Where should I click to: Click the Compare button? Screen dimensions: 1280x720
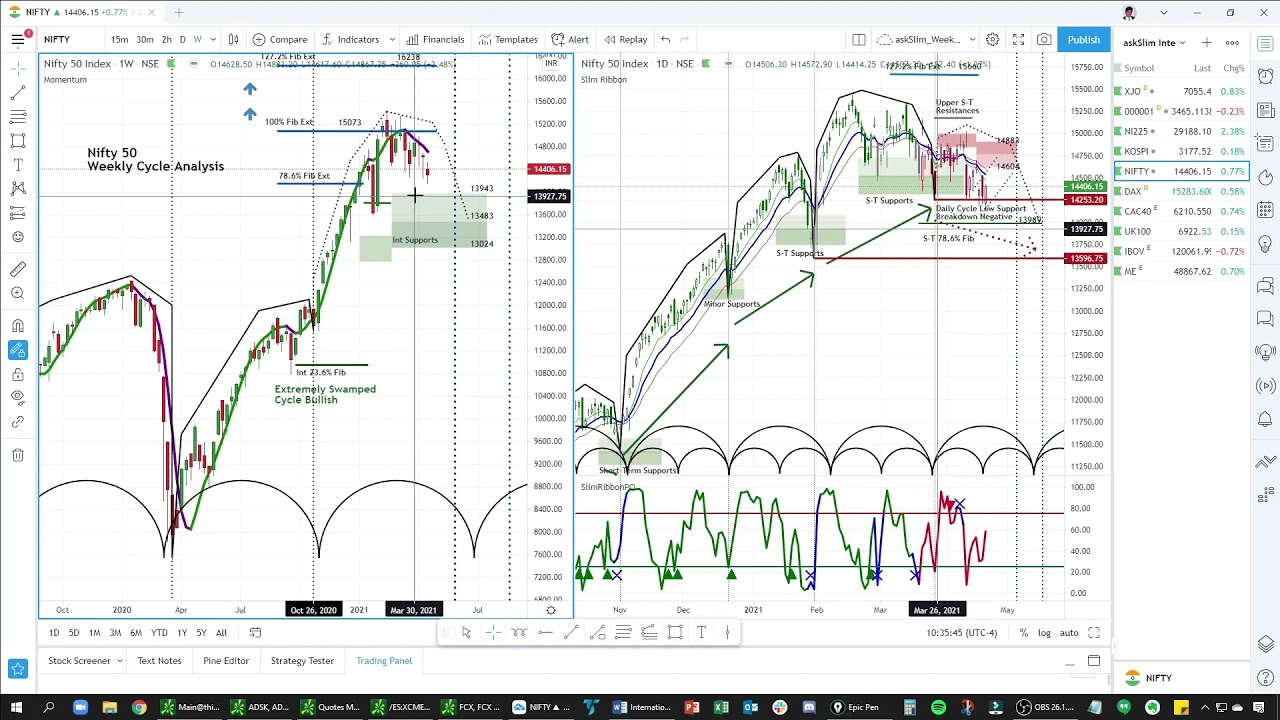click(x=279, y=39)
